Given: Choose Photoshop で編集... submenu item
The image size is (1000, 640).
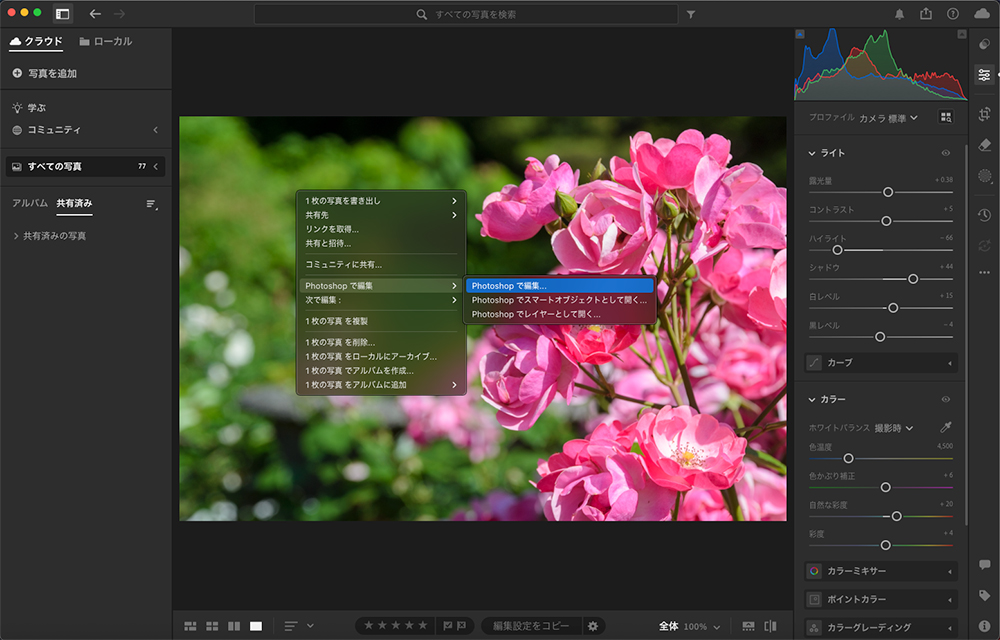Looking at the screenshot, I should click(559, 286).
